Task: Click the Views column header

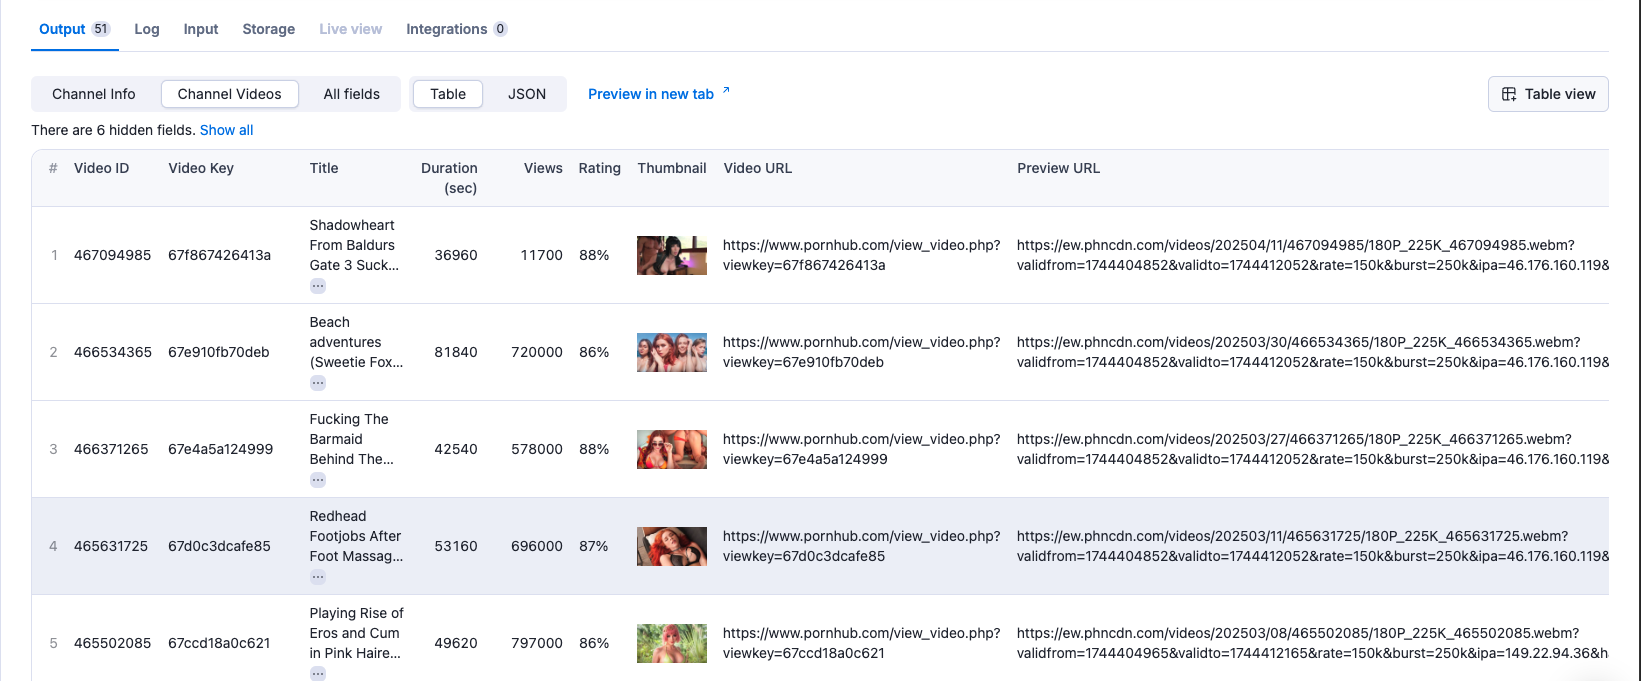Action: (x=543, y=168)
